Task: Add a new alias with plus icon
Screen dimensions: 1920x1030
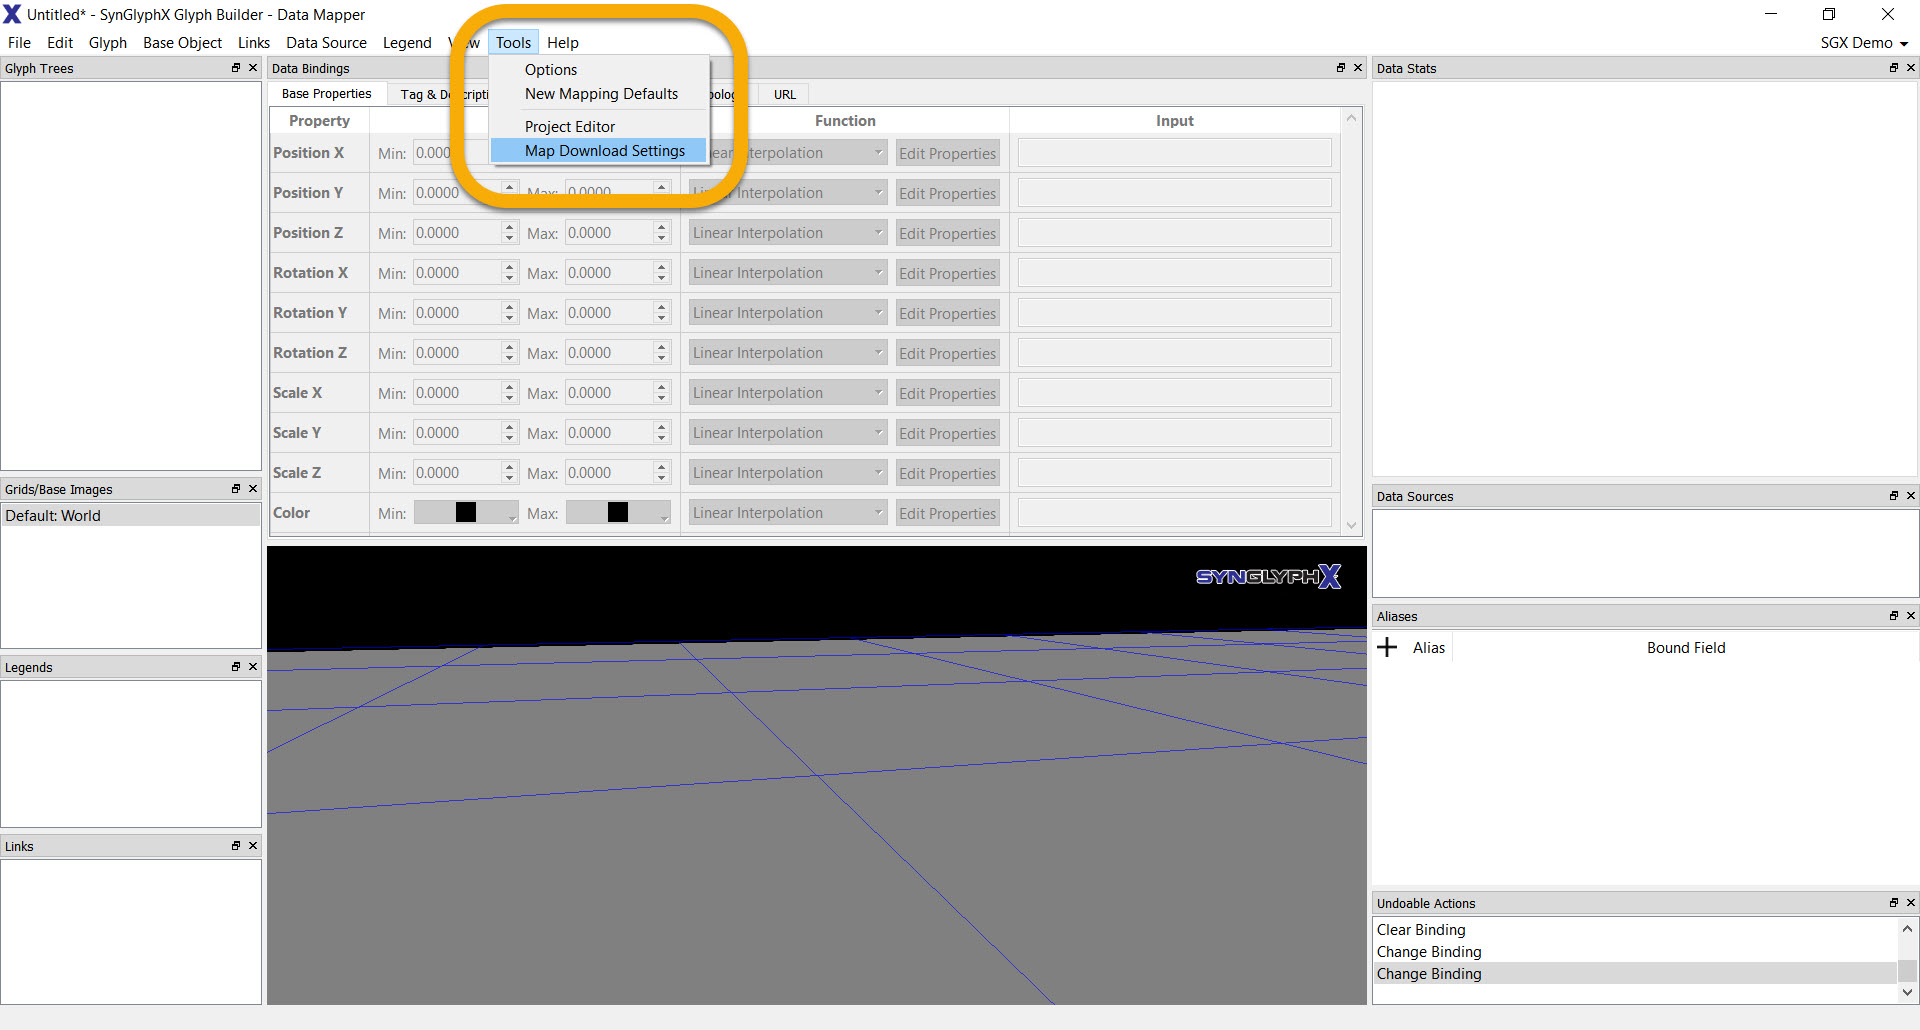Action: click(x=1387, y=647)
